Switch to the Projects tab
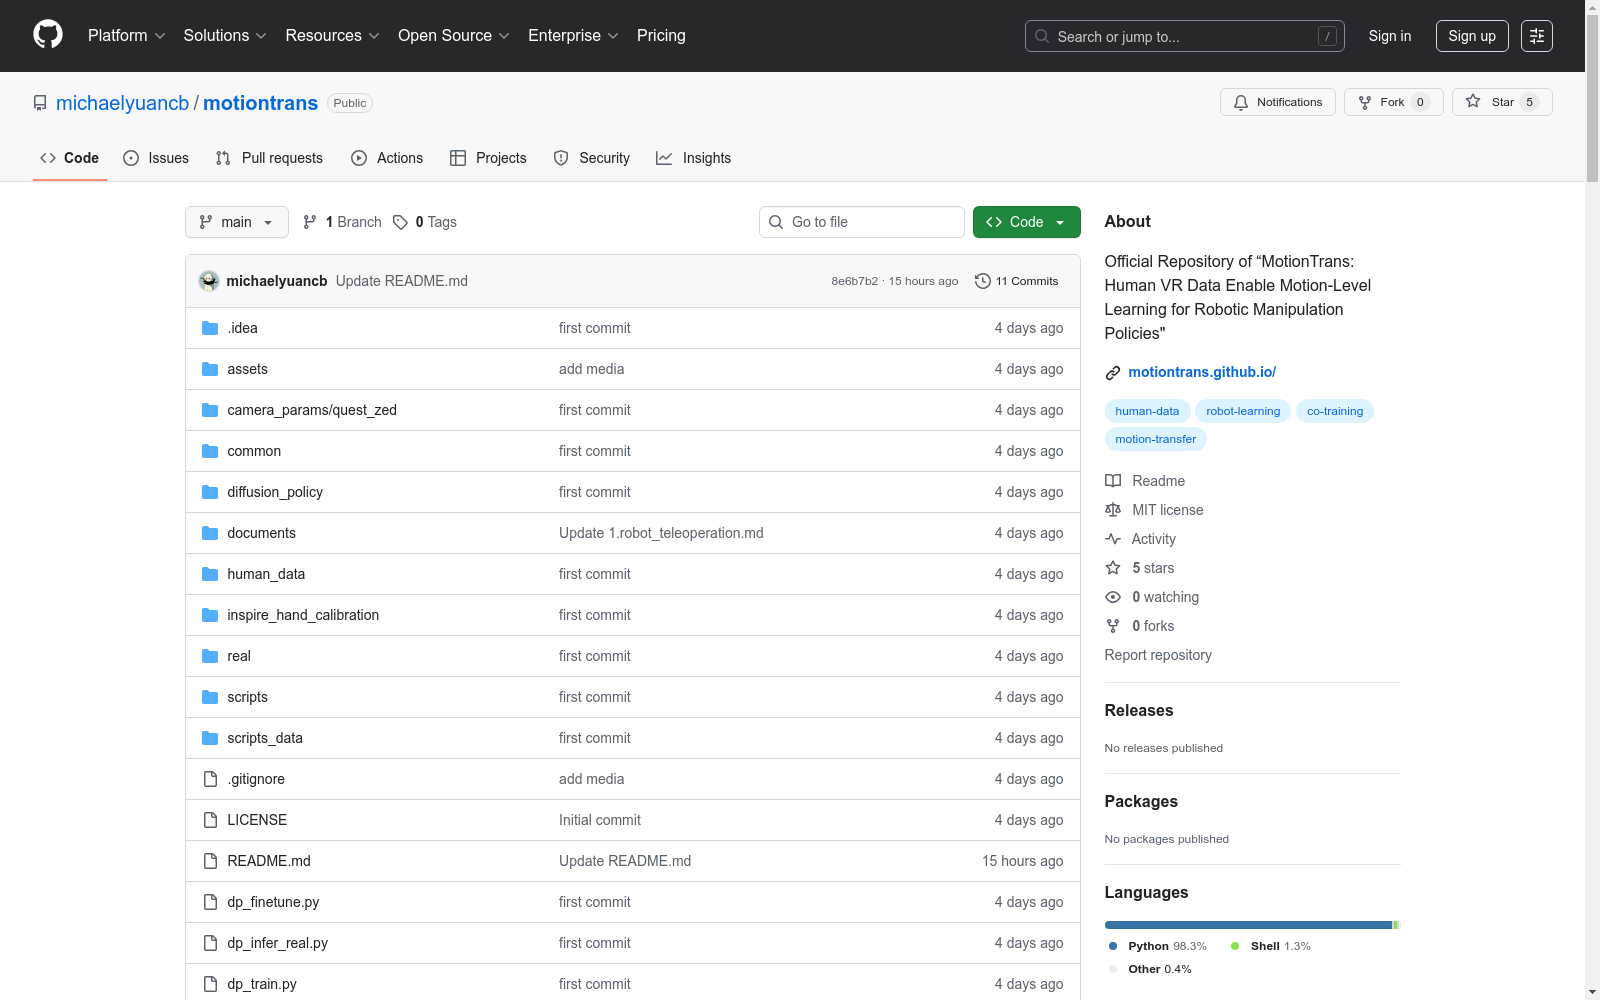 [x=488, y=158]
